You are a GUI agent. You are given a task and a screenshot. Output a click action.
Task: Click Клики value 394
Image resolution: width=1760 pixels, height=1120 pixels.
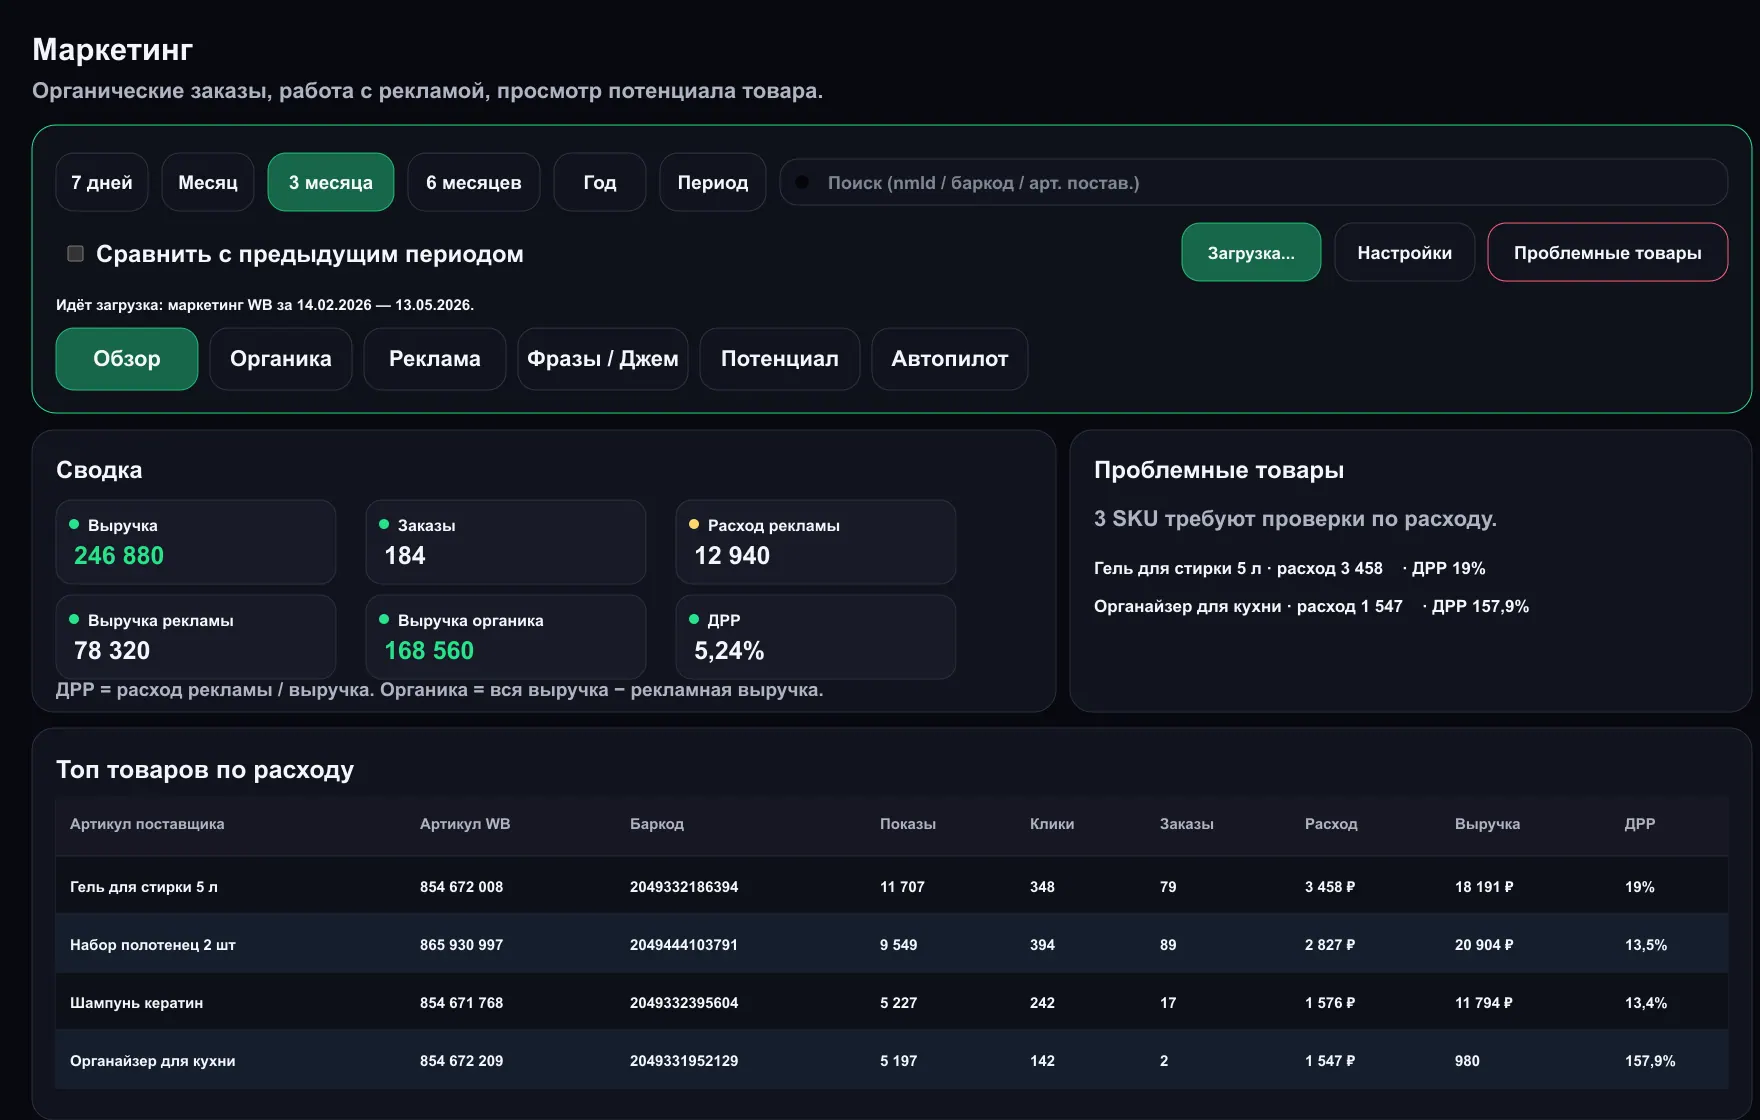[1042, 945]
